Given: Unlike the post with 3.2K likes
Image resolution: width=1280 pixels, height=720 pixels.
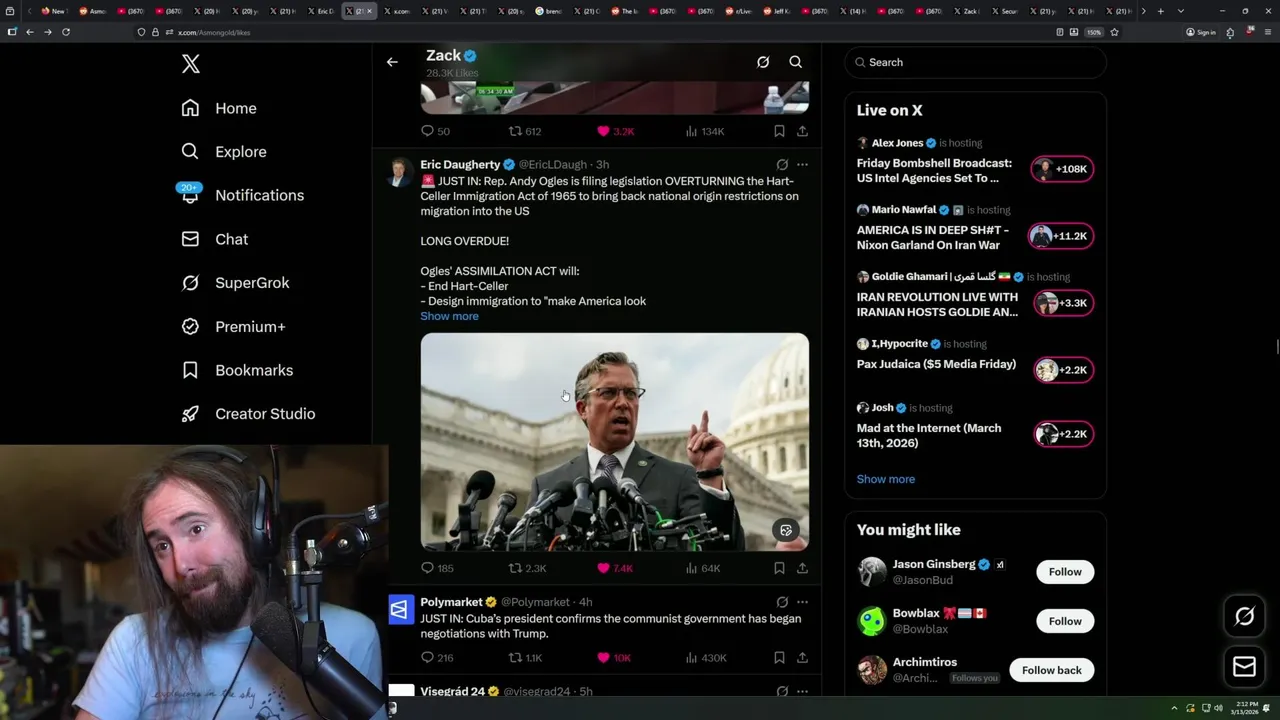Looking at the screenshot, I should (616, 131).
